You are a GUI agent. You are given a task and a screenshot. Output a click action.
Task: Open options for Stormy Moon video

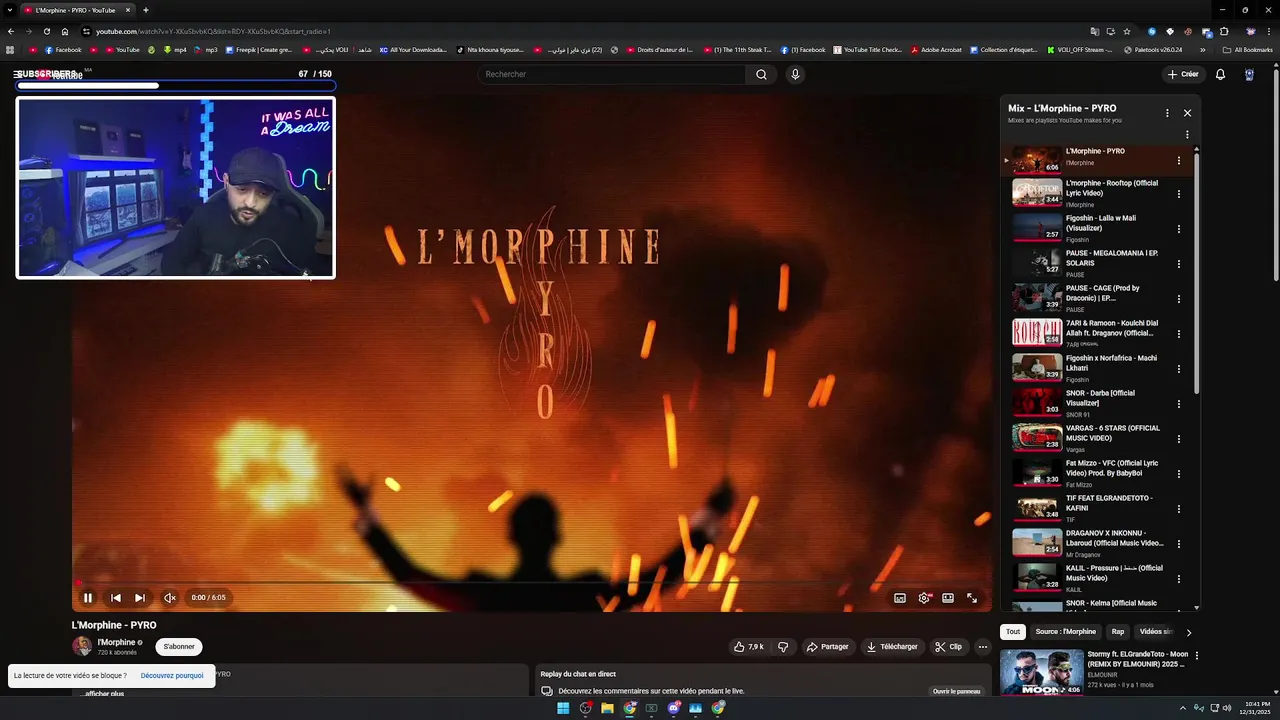(x=1196, y=656)
